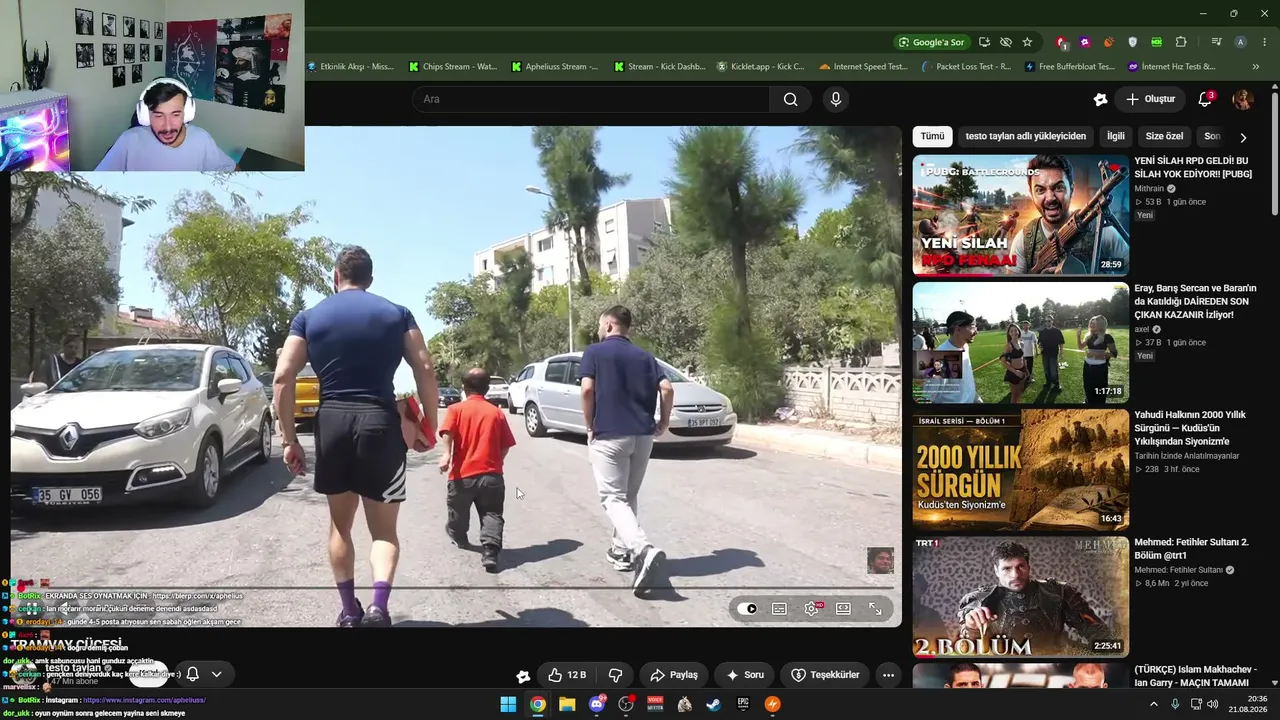
Task: Select 'testo taylan adlı yükleyiciden' chip
Action: [1025, 136]
